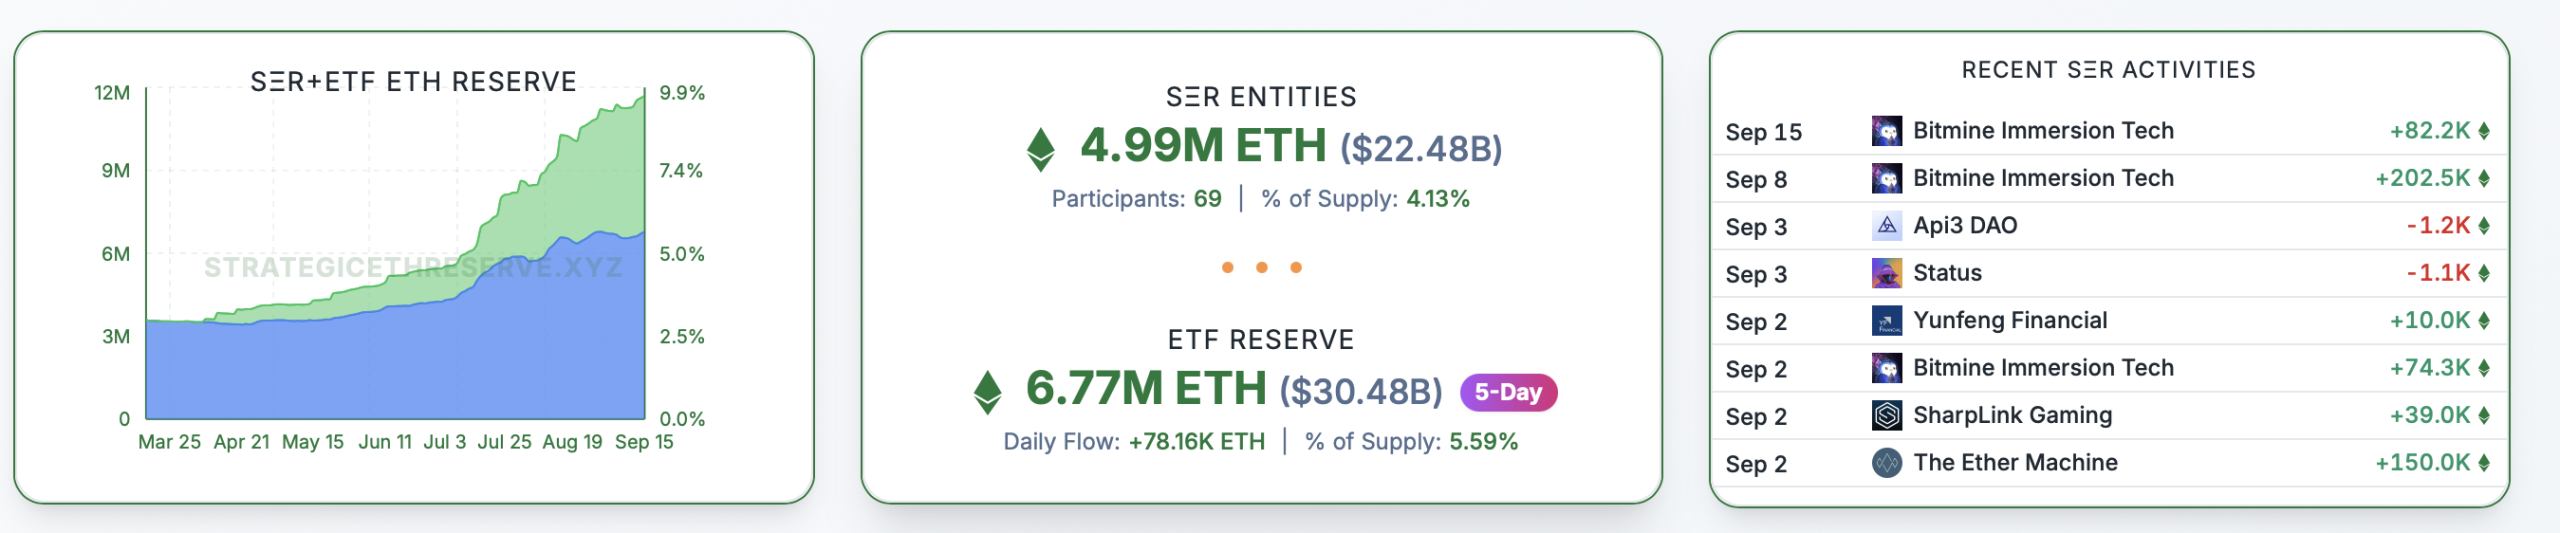2560x533 pixels.
Task: Click the Ethereum diamond beside 6.77M ETH
Action: 987,392
